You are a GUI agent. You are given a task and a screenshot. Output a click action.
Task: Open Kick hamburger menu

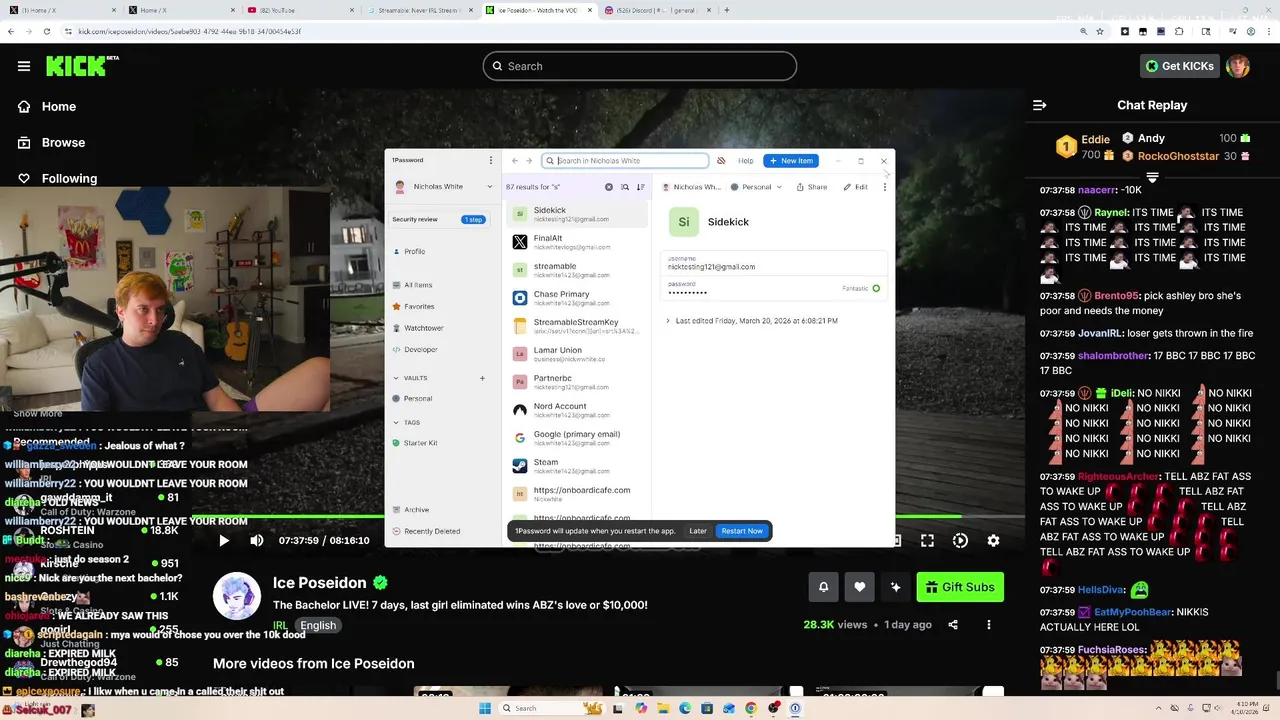[24, 66]
